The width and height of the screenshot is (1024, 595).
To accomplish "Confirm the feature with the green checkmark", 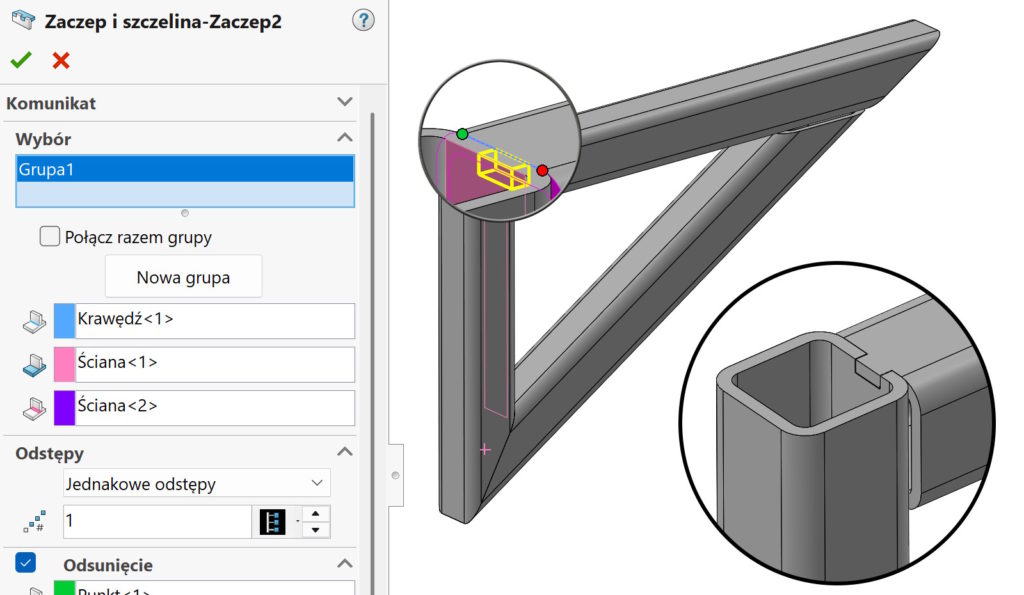I will (x=20, y=60).
